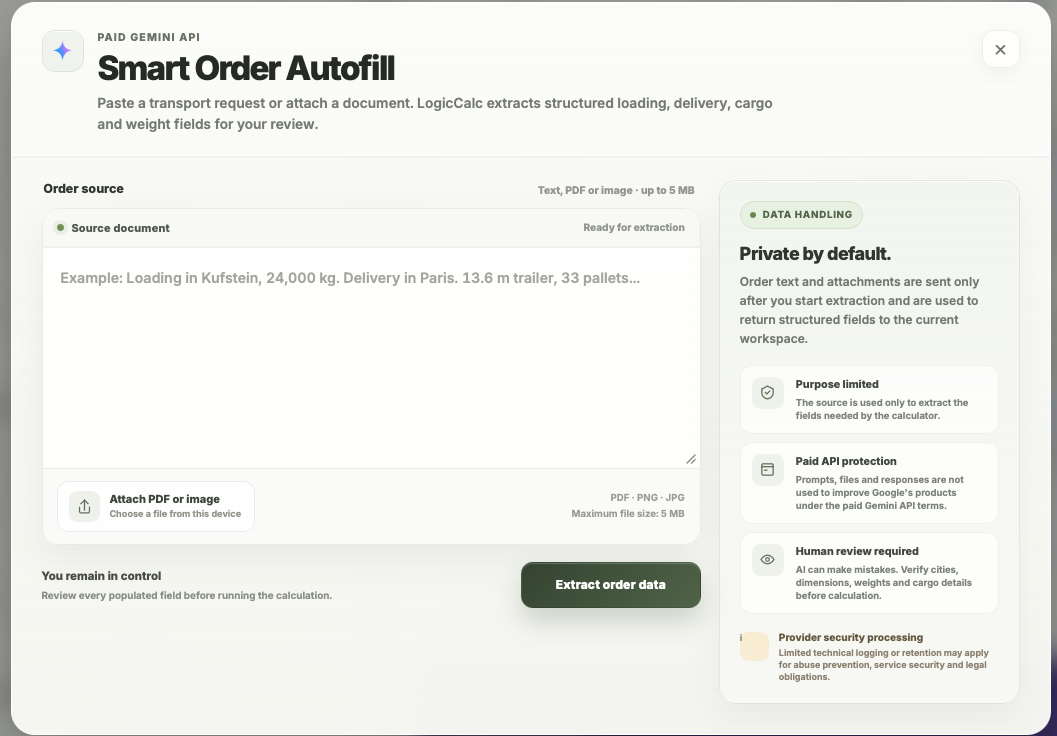This screenshot has width=1057, height=736.
Task: Click the DATA HANDLING badge
Action: coord(801,215)
